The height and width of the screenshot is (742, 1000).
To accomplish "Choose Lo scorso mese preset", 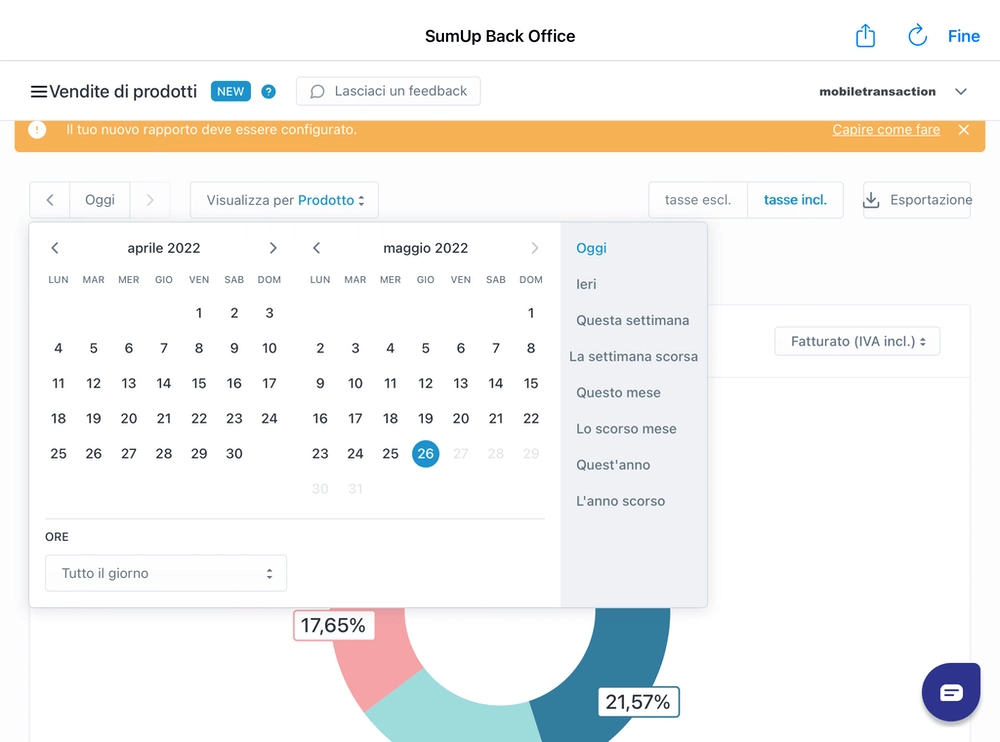I will (x=626, y=429).
